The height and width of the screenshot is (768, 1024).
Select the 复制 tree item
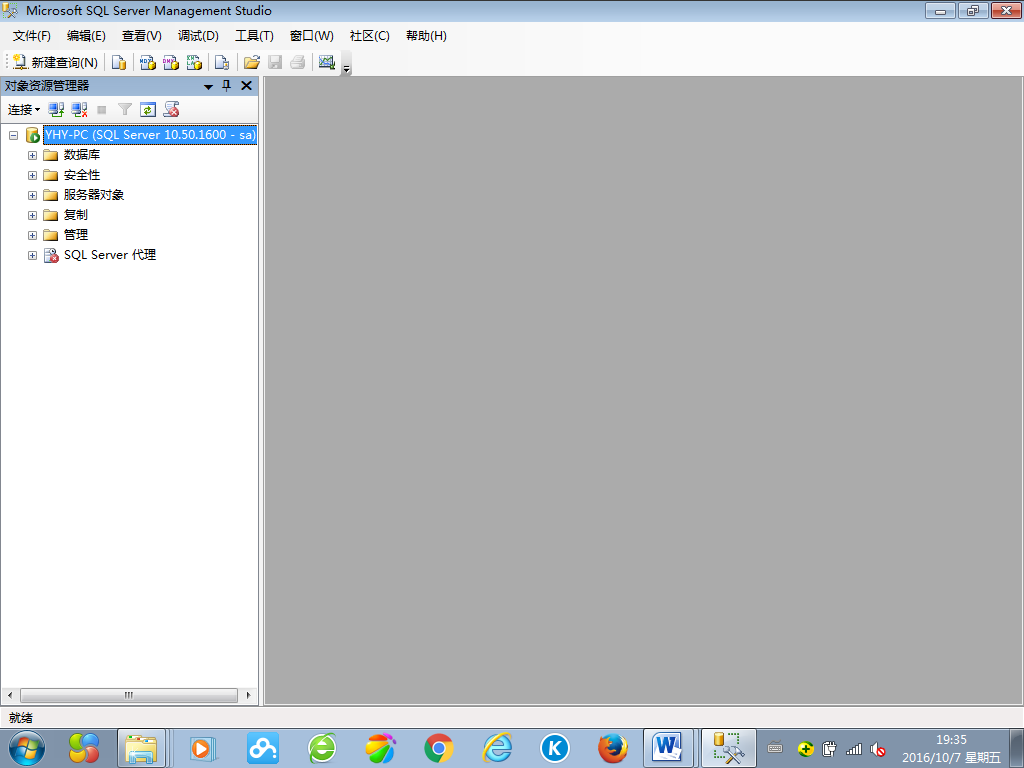(x=75, y=215)
